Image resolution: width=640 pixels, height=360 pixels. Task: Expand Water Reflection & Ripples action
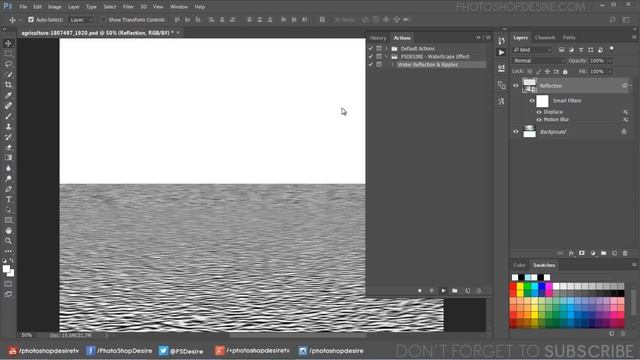coord(393,64)
